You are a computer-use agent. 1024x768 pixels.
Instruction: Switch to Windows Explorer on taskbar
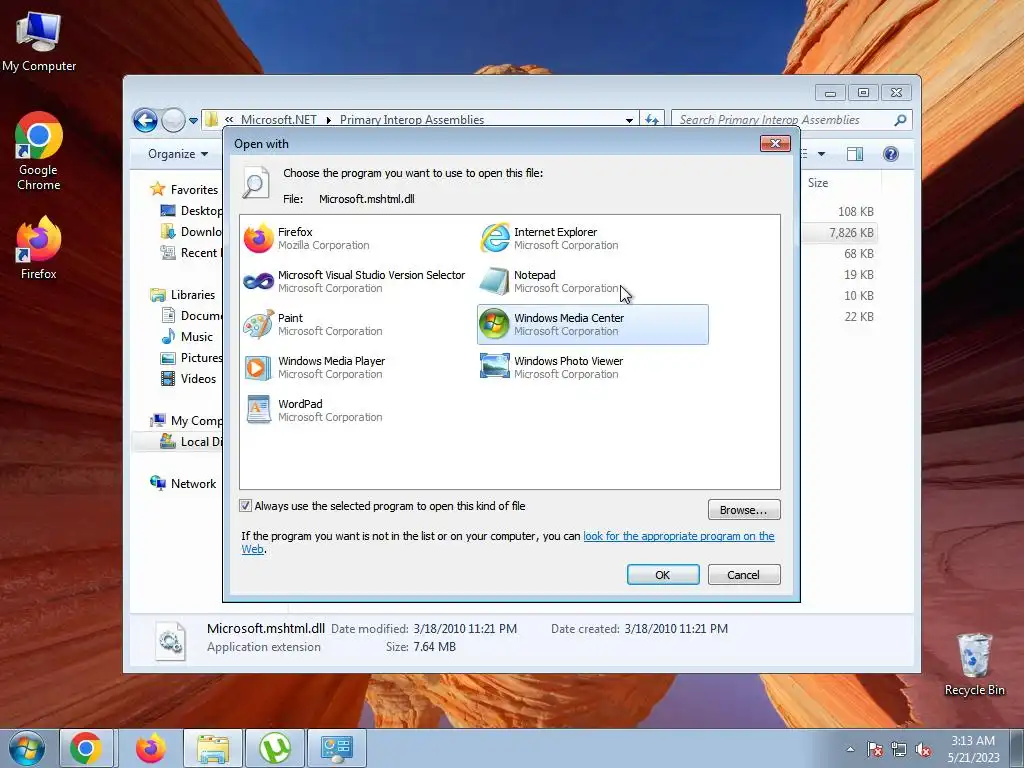coord(213,748)
